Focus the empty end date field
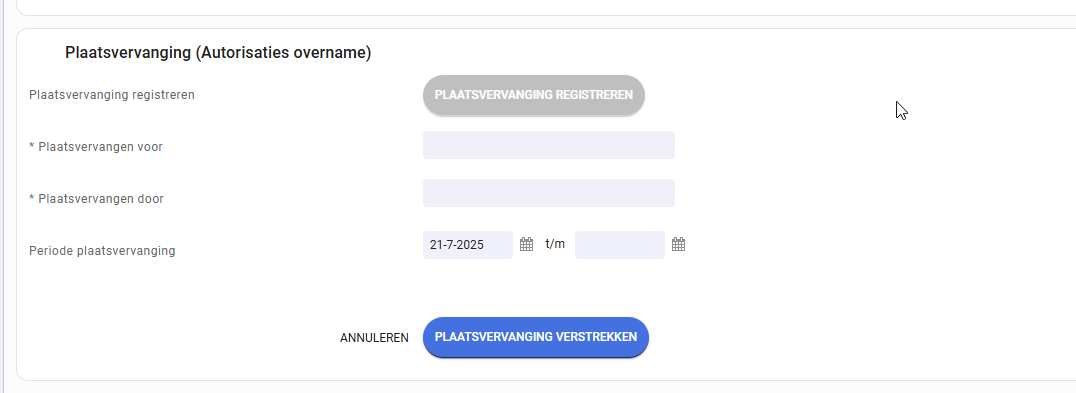Screen dimensions: 1076x393 point(620,245)
